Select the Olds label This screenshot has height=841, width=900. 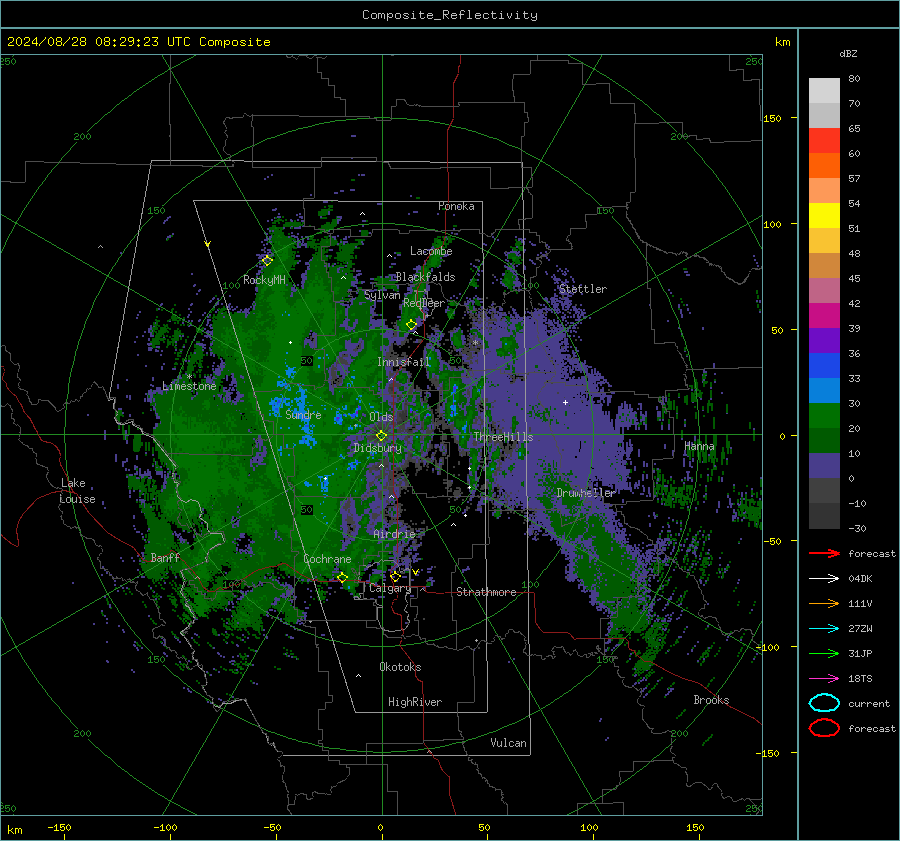coord(381,417)
